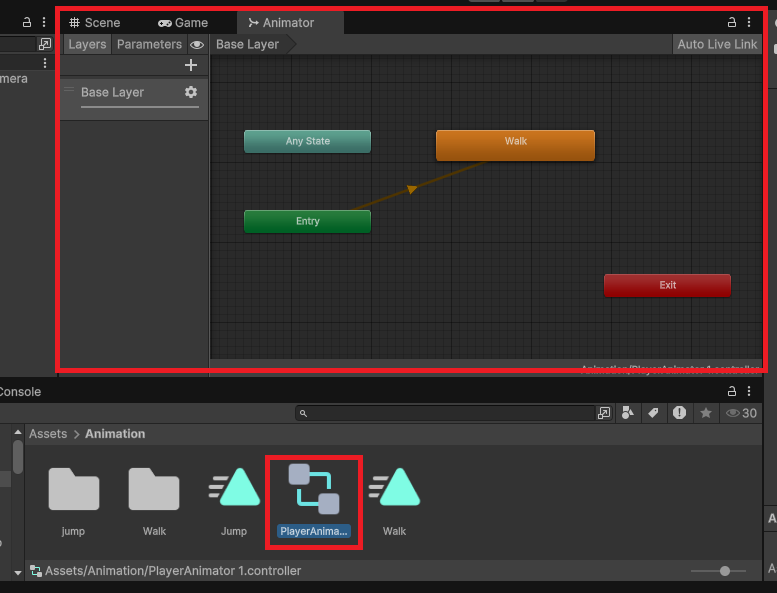Click the Project tree scroll up arrow

[x=18, y=432]
